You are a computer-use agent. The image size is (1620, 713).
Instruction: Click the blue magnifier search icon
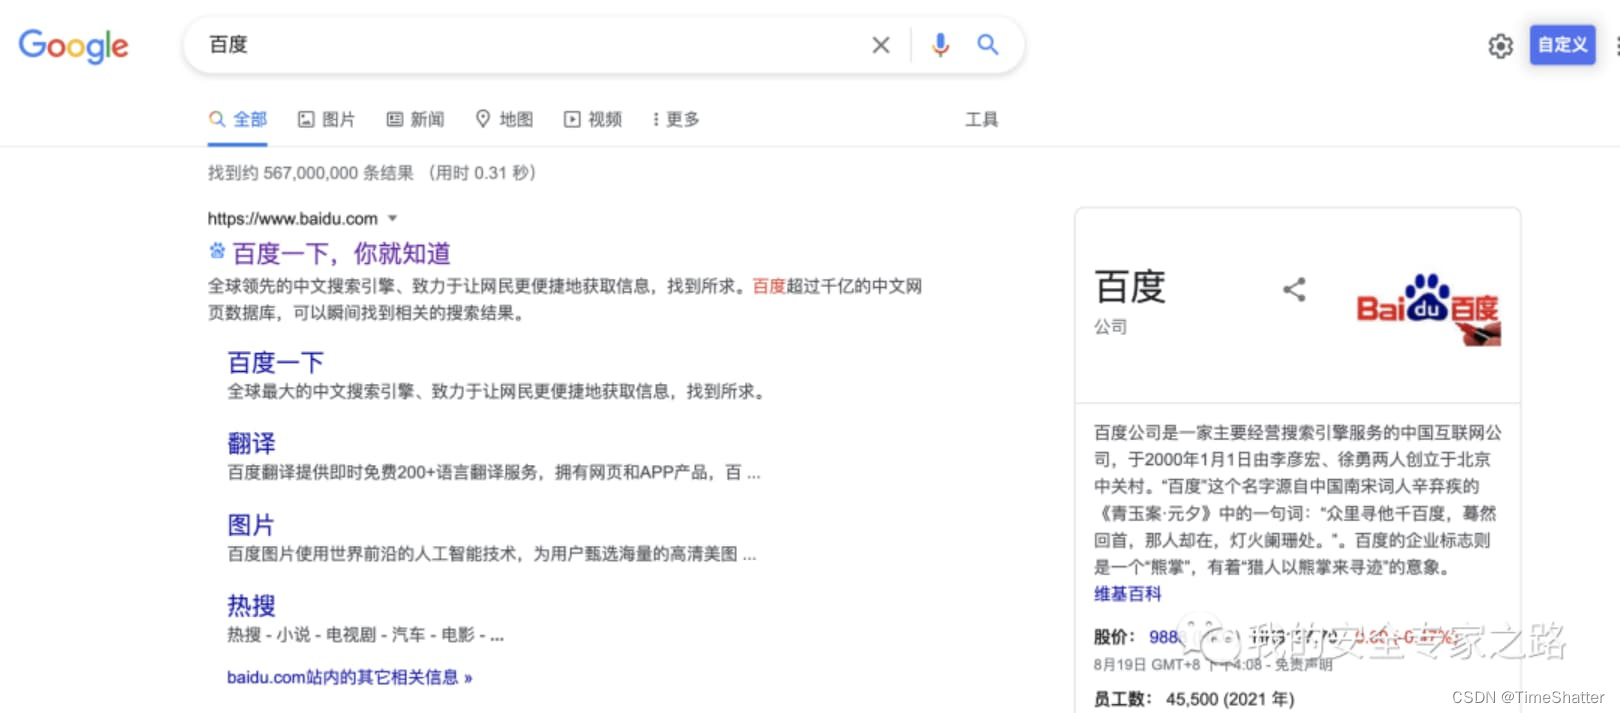[988, 45]
